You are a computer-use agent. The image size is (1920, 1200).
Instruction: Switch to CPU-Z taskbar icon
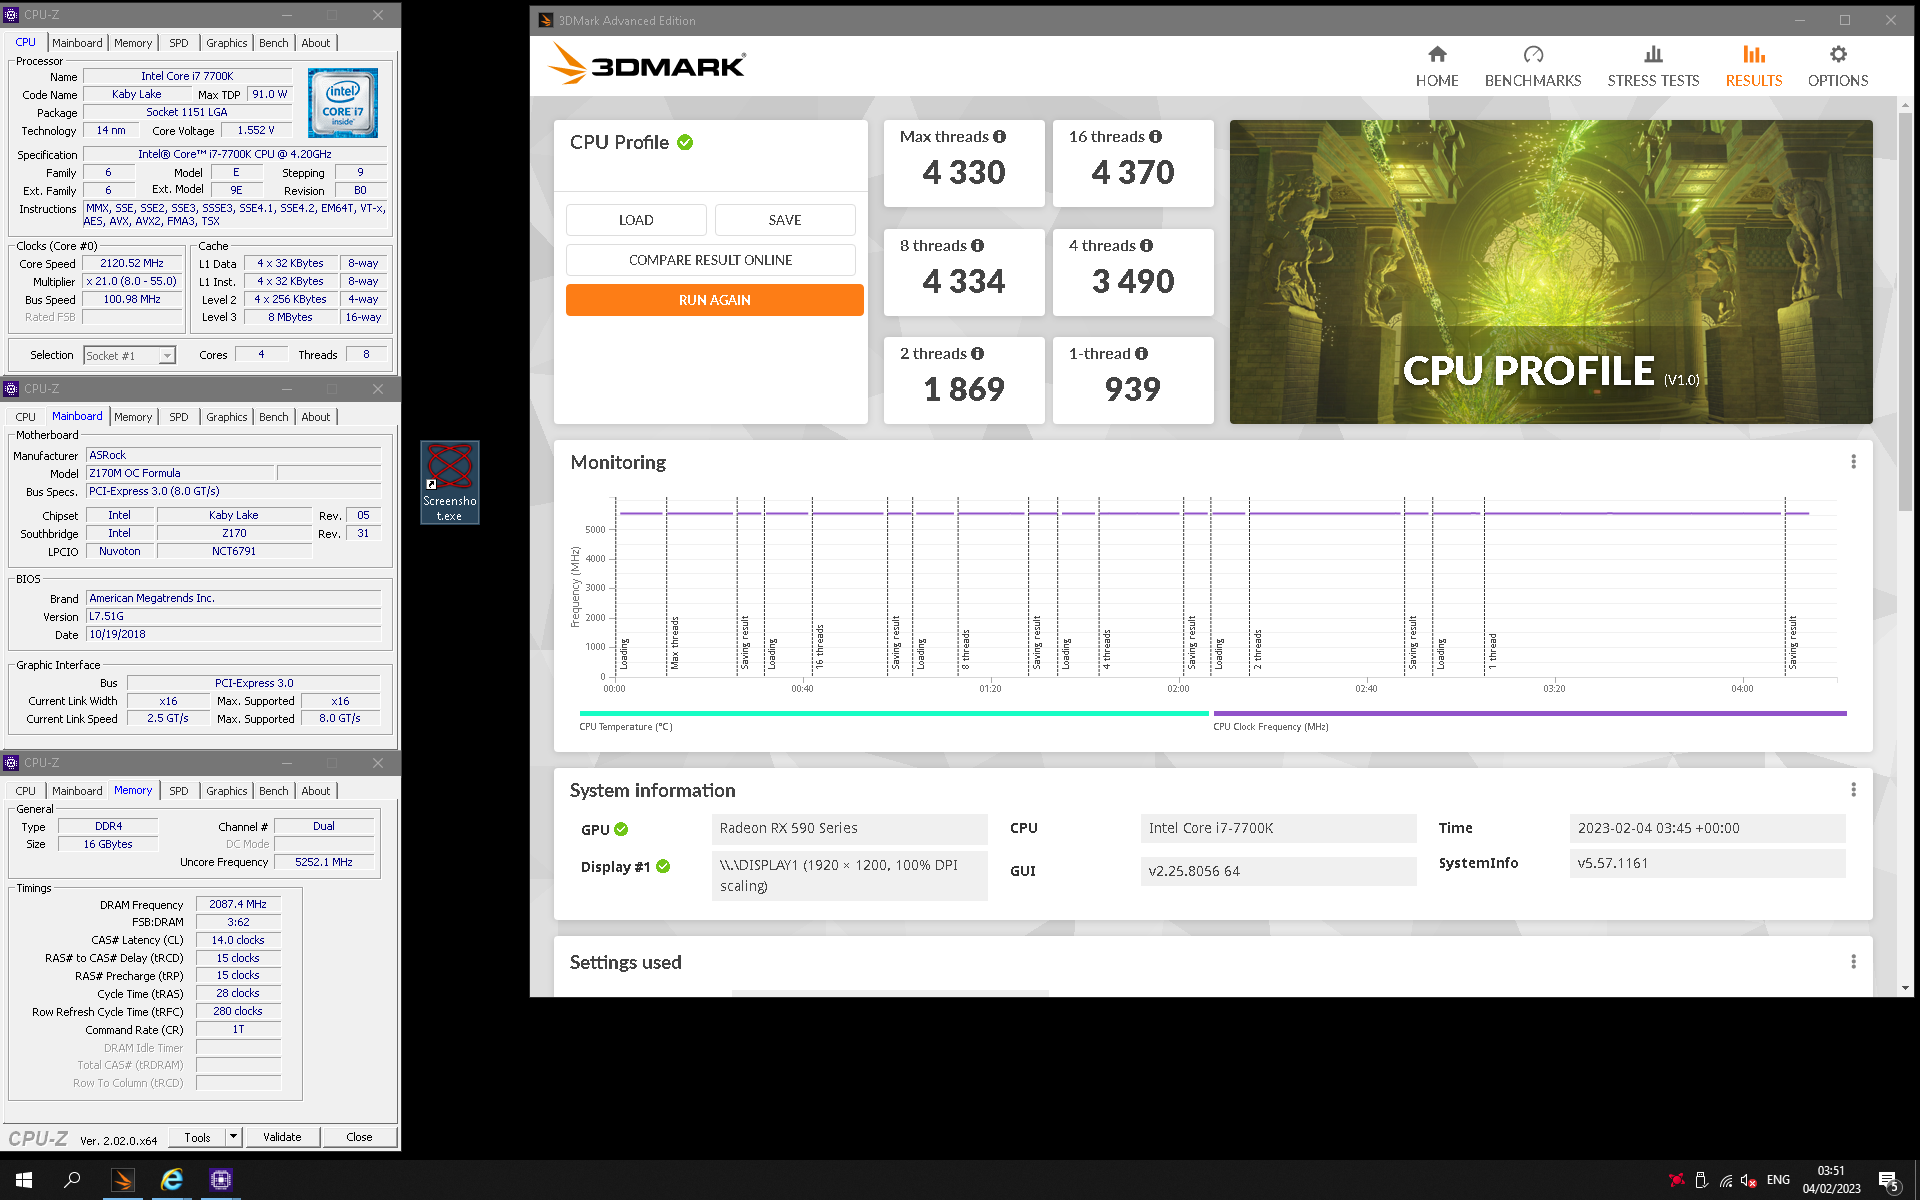coord(221,1180)
